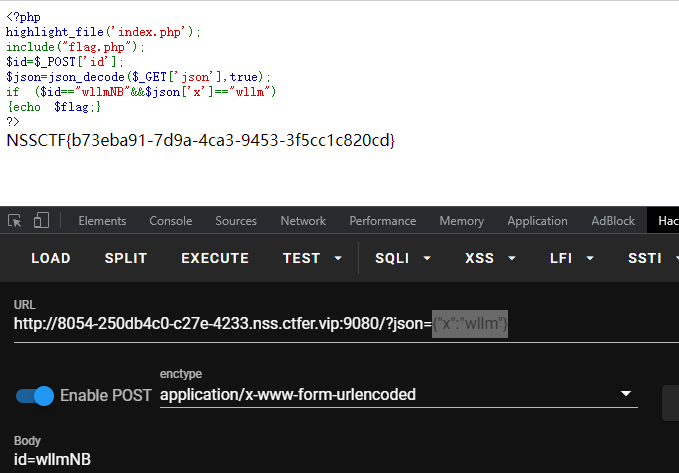Click the LOAD button
This screenshot has width=679, height=473.
(51, 258)
